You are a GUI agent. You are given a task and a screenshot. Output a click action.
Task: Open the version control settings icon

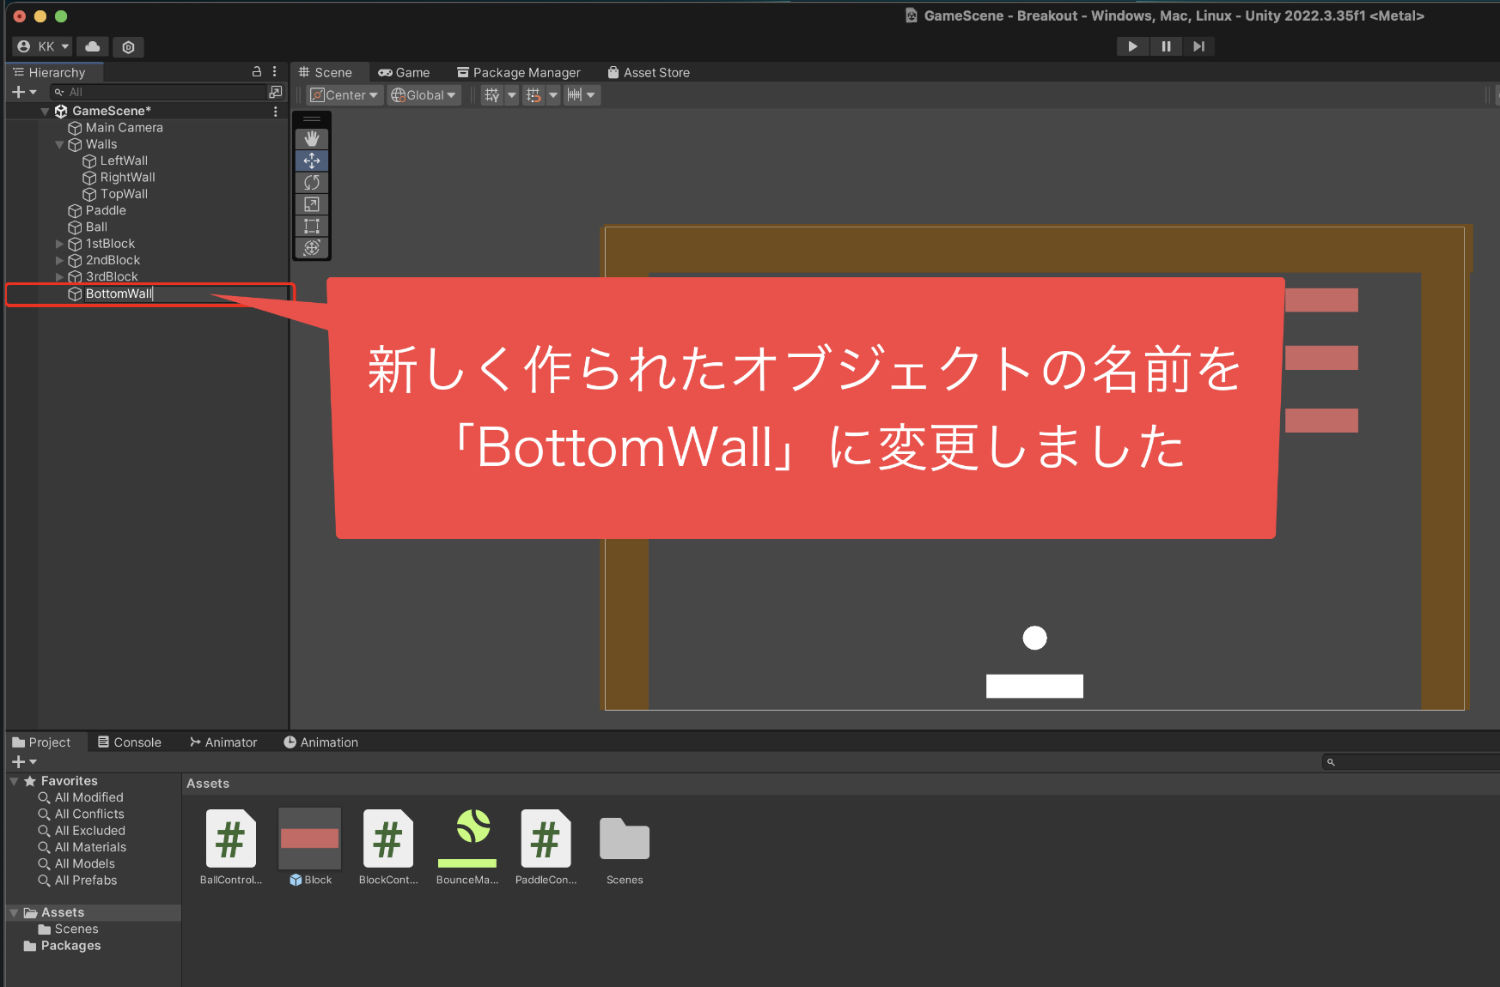click(128, 46)
